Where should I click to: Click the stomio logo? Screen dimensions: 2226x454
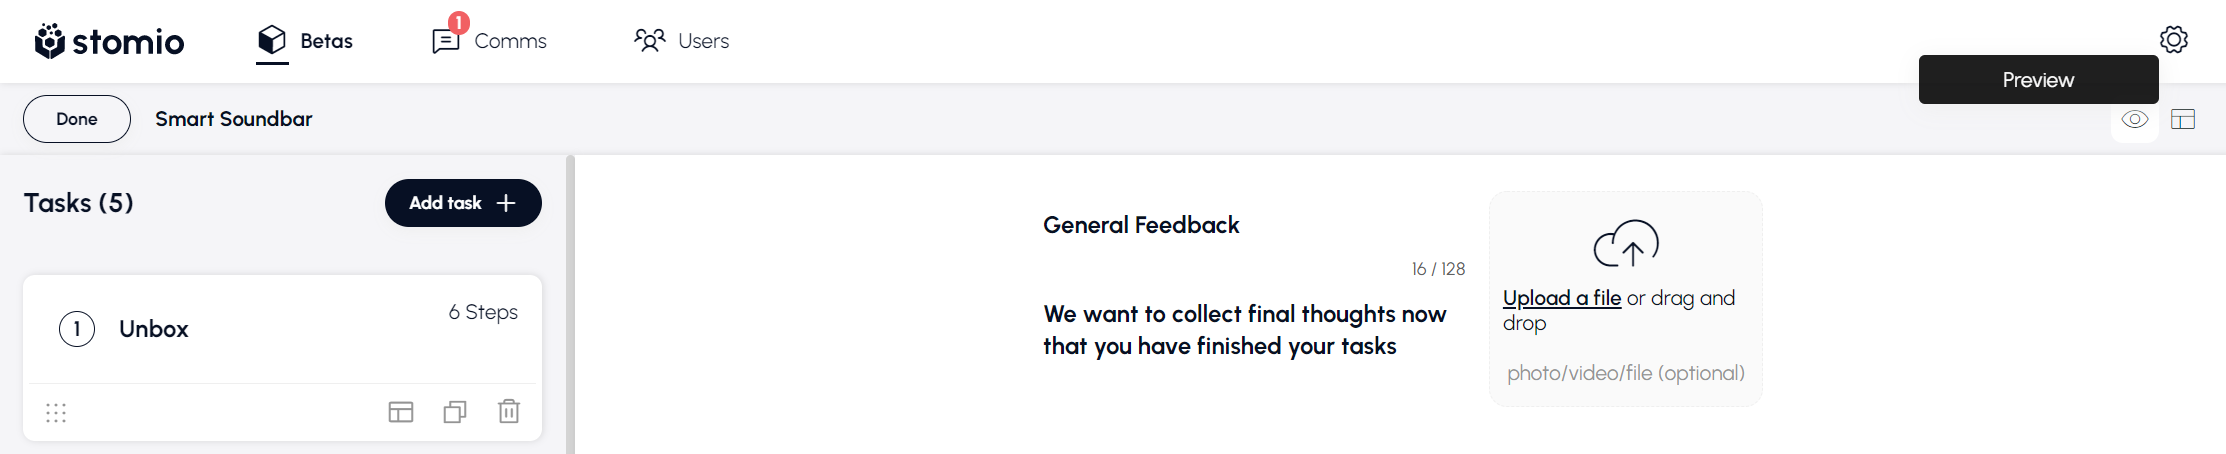(x=109, y=41)
